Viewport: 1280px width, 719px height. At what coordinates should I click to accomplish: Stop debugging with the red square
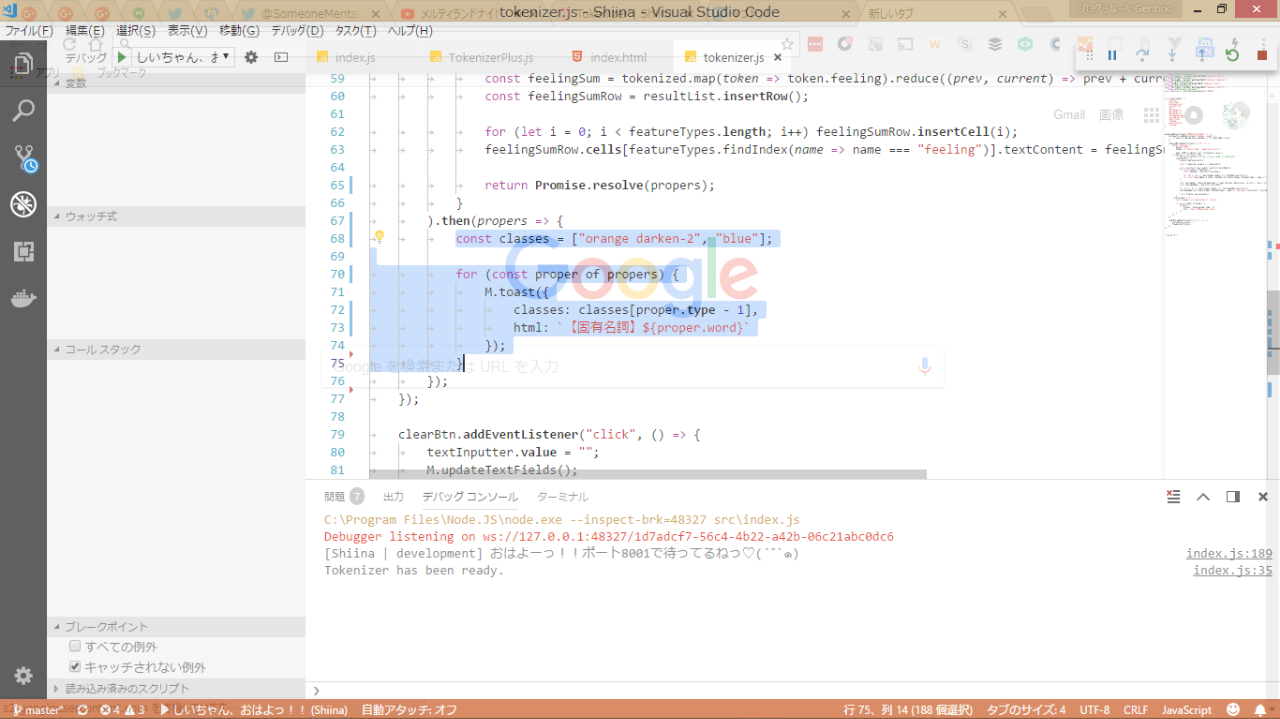pyautogui.click(x=1262, y=55)
